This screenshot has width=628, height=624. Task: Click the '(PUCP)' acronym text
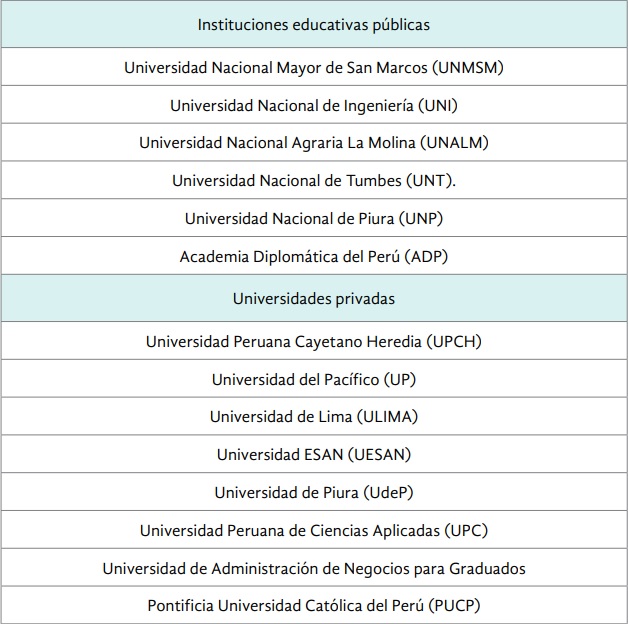(458, 605)
